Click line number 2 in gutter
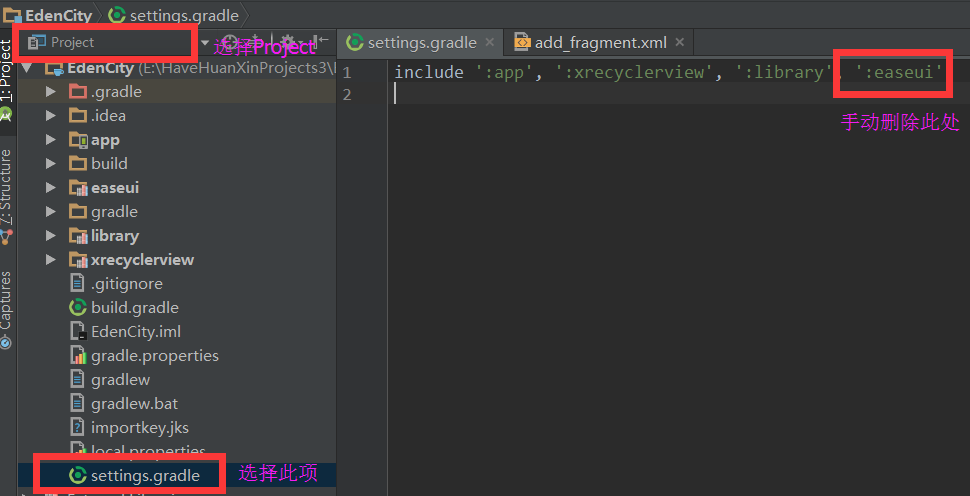Screen dimensions: 970x496 tap(346, 95)
